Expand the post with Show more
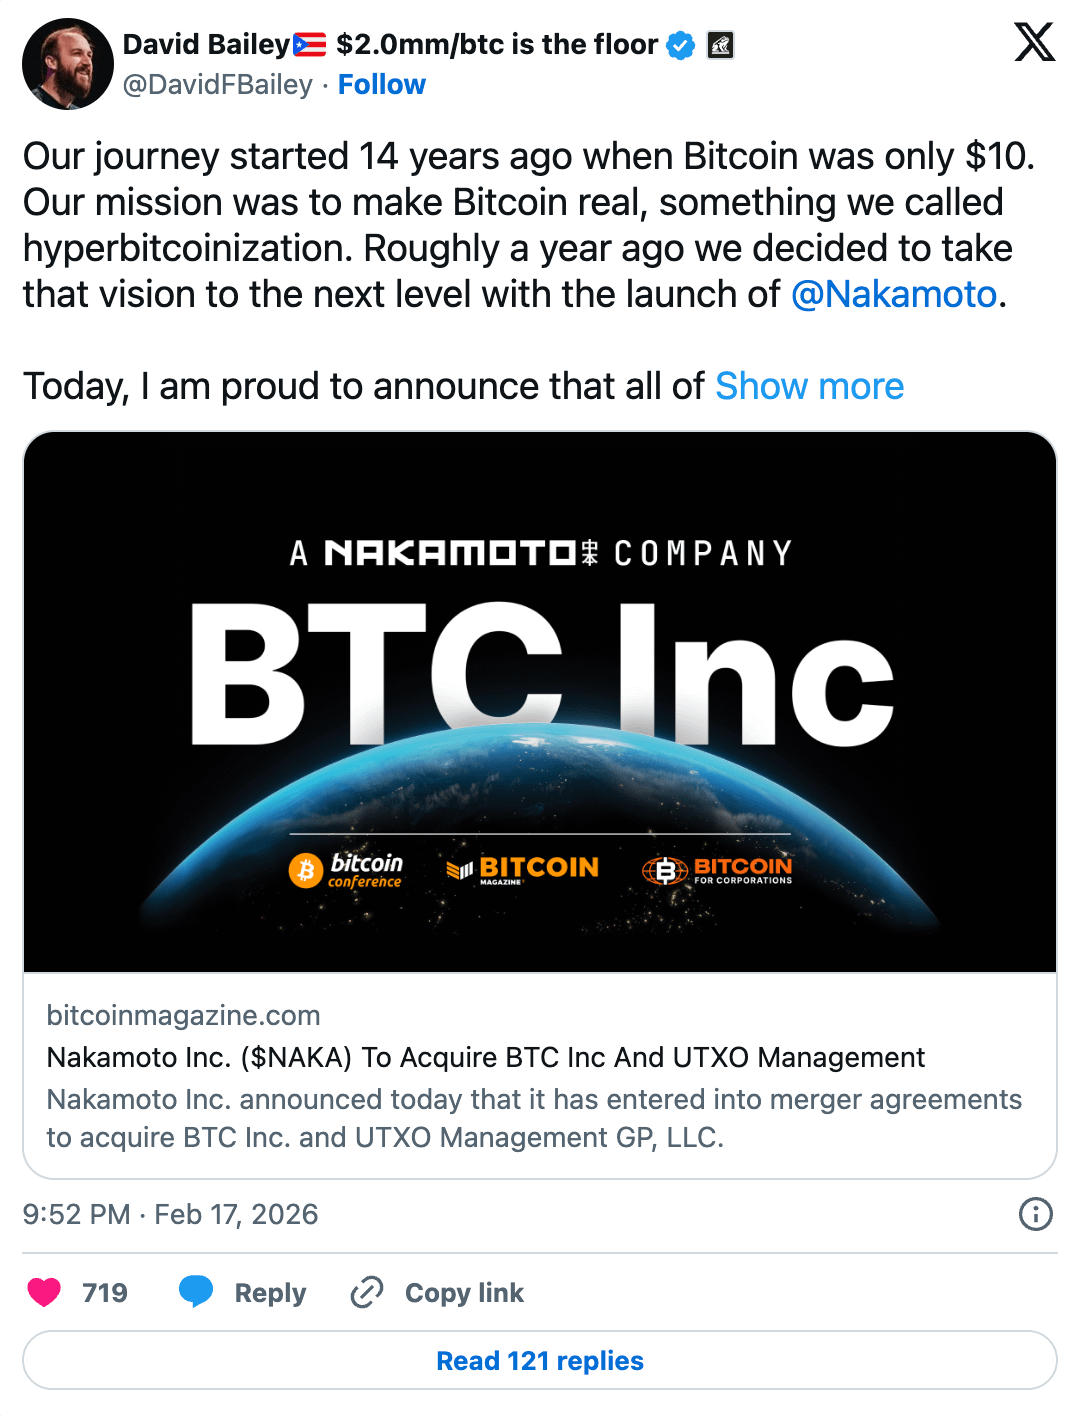The width and height of the screenshot is (1076, 1416). [x=809, y=386]
